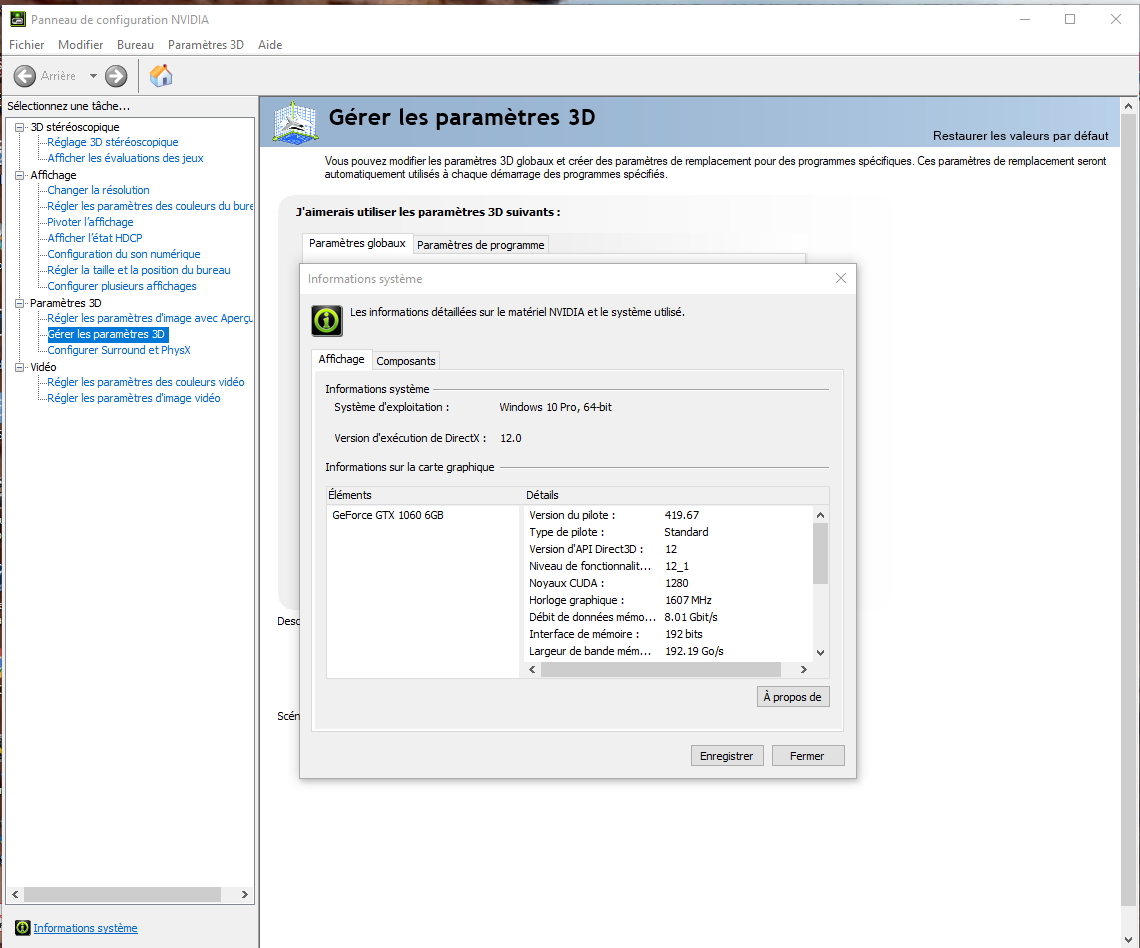Screen dimensions: 1140x948
Task: Click the 3D parameters header icon
Action: [295, 122]
